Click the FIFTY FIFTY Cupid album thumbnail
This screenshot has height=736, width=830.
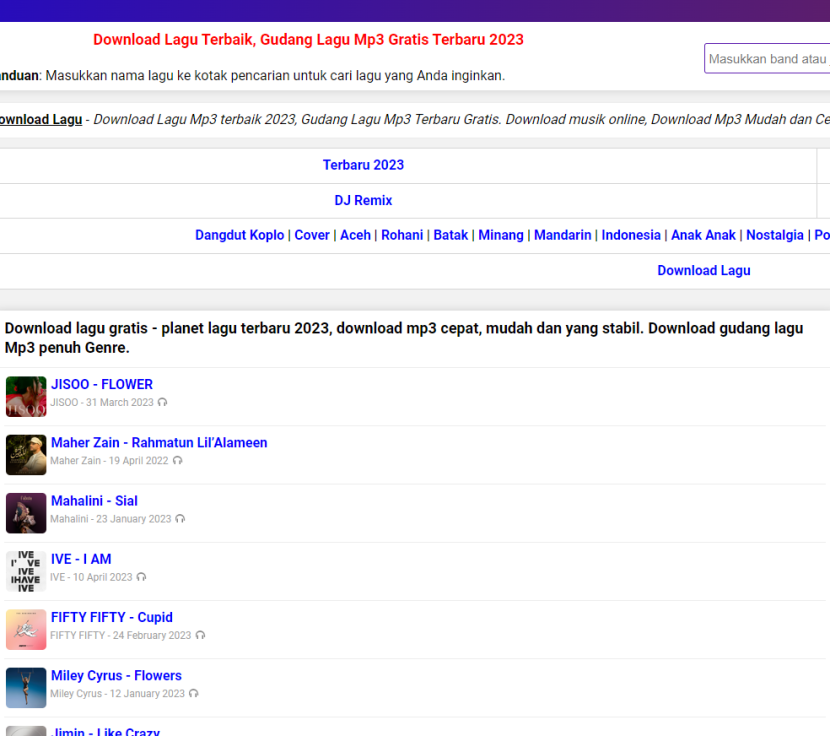[26, 629]
